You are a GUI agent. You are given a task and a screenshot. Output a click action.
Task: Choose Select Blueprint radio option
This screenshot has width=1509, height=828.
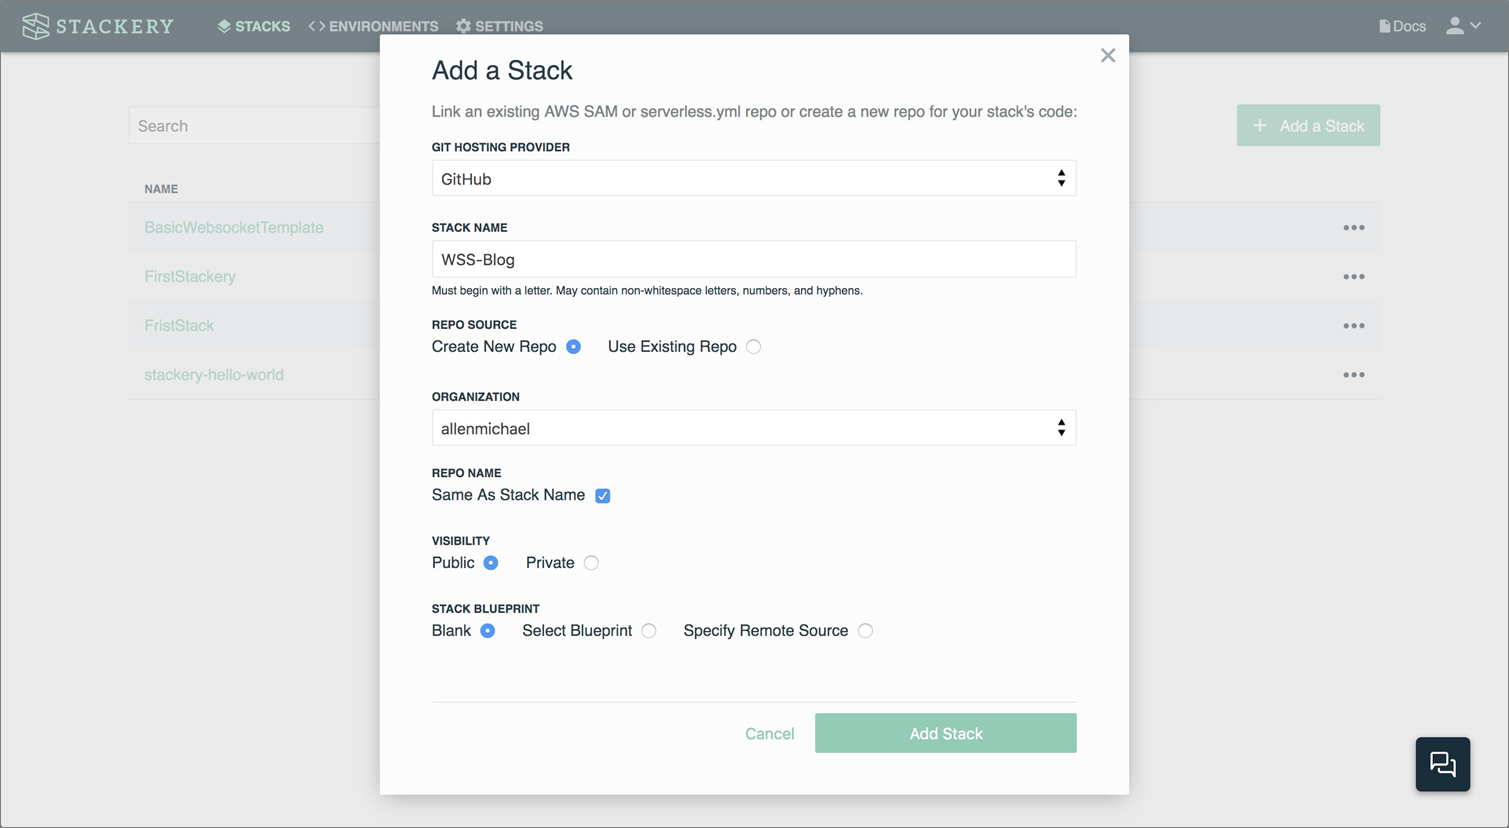pyautogui.click(x=649, y=631)
